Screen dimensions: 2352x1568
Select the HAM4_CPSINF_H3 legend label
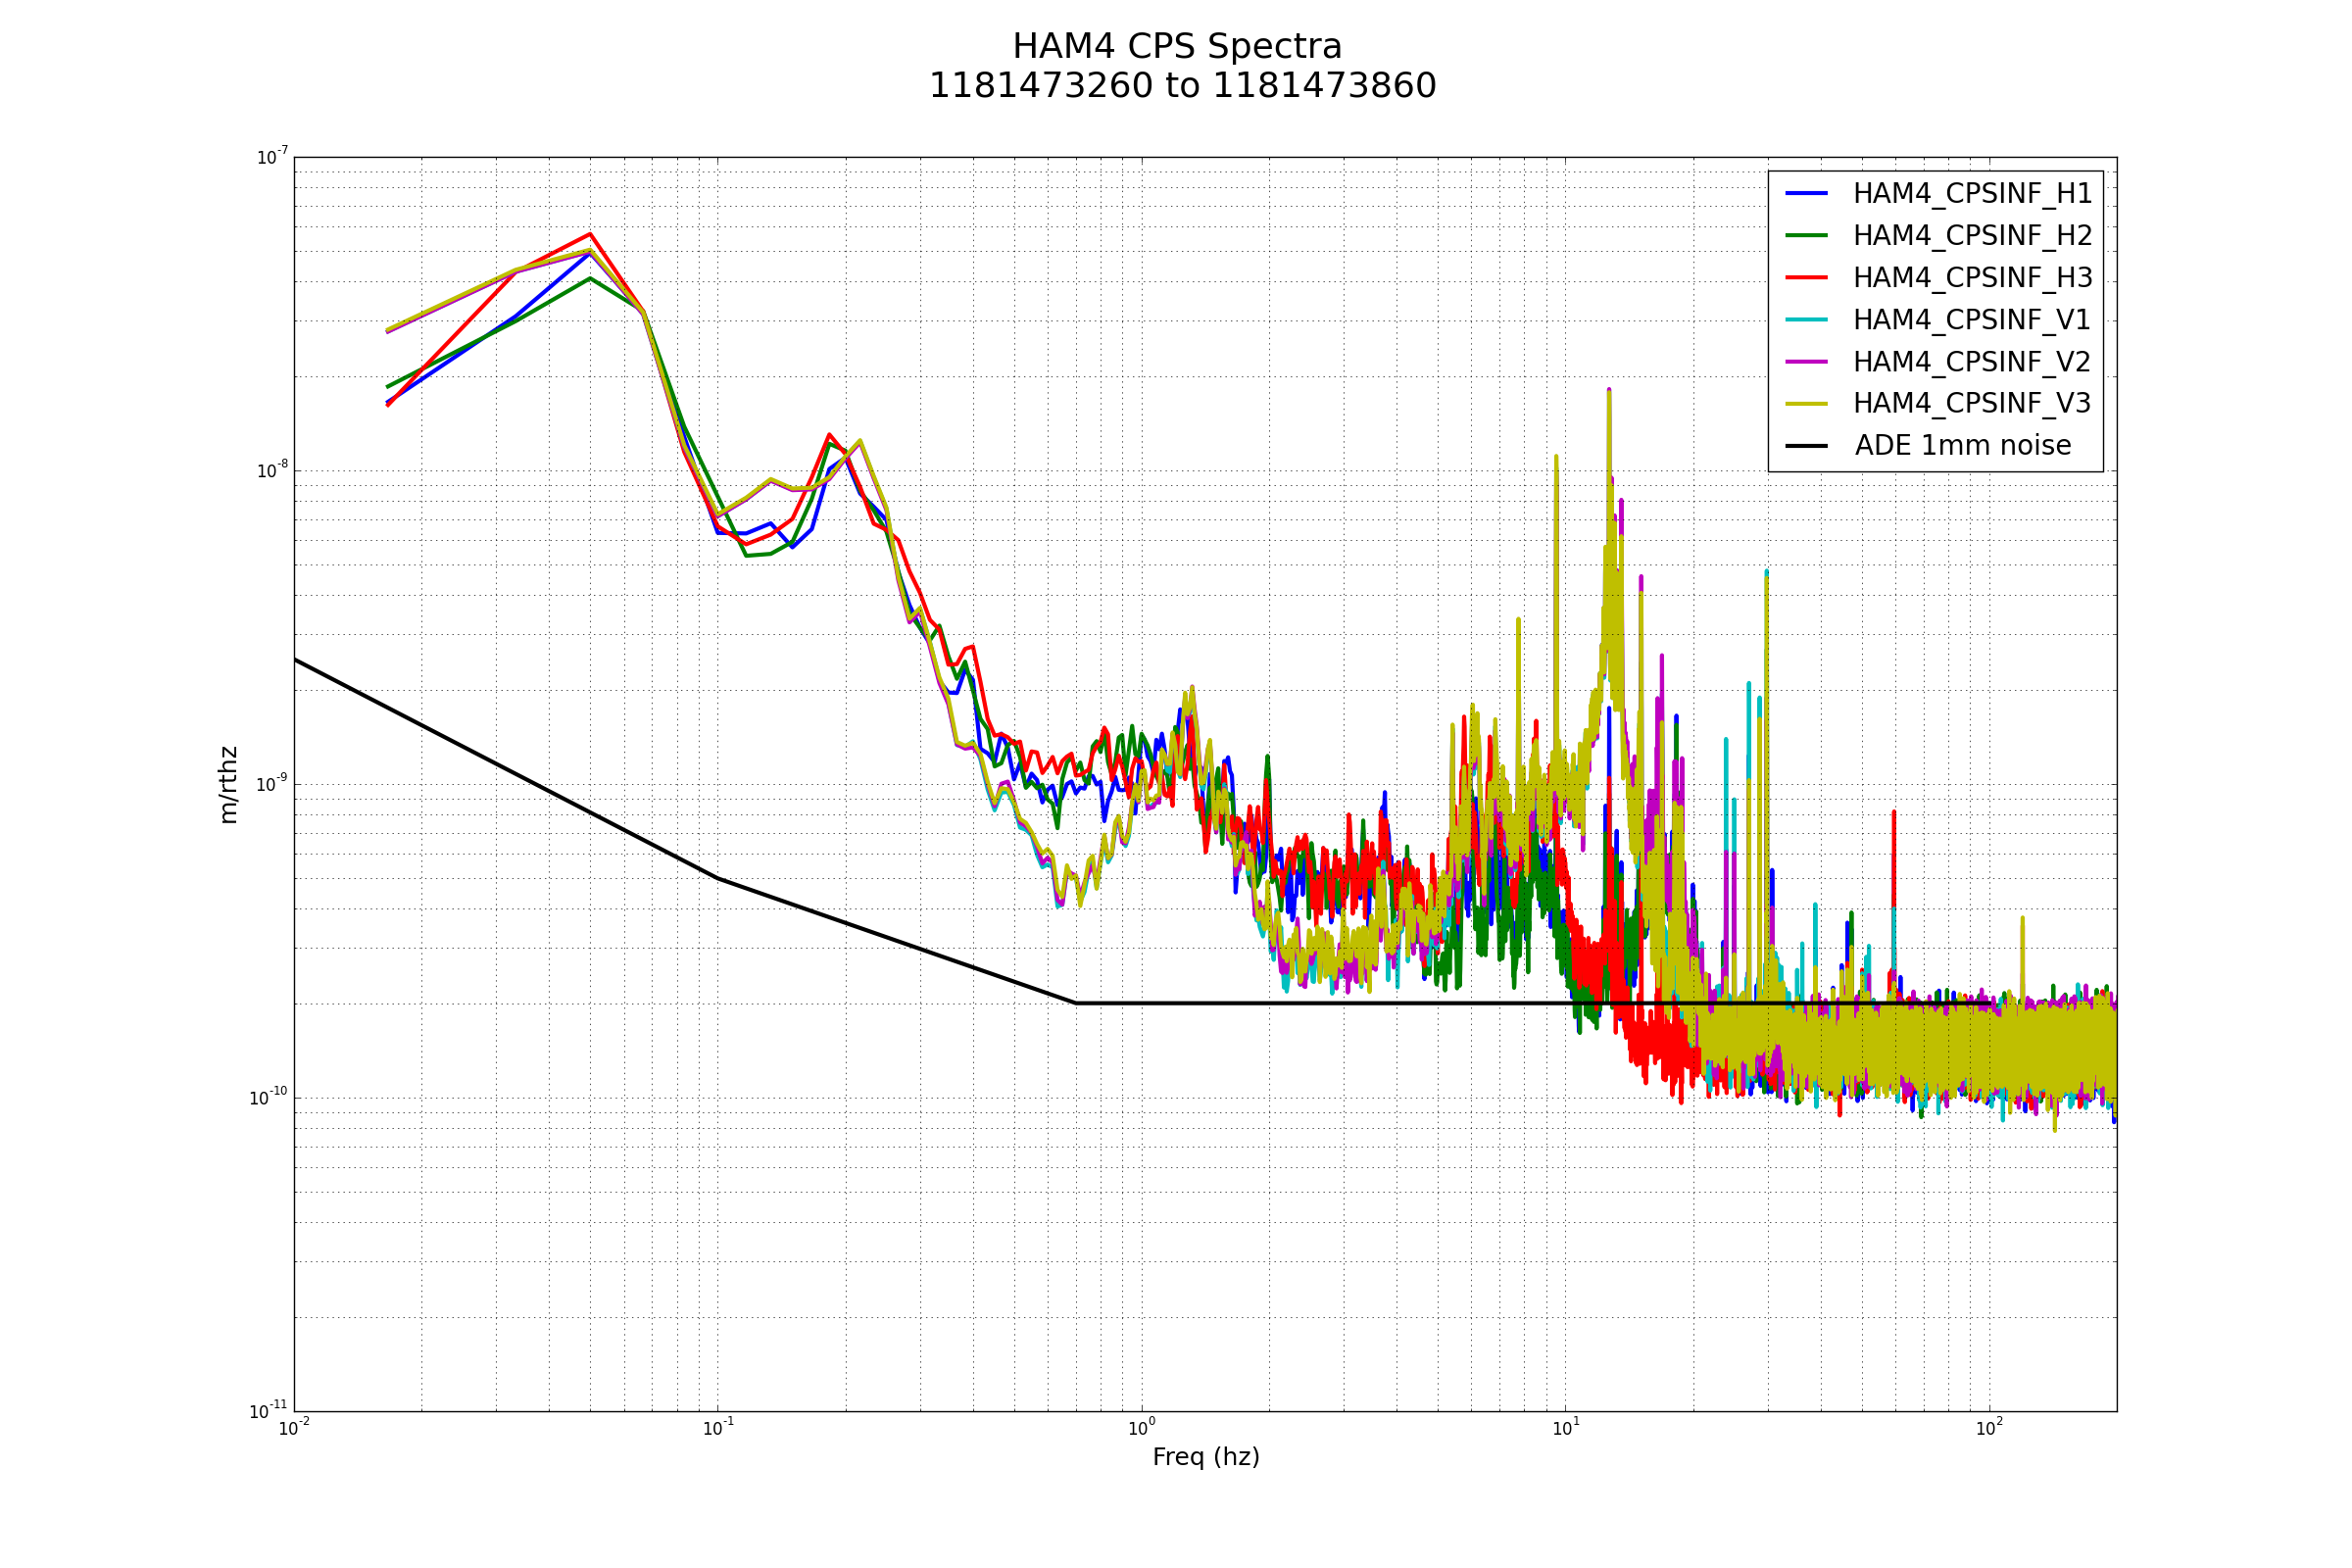(1972, 278)
